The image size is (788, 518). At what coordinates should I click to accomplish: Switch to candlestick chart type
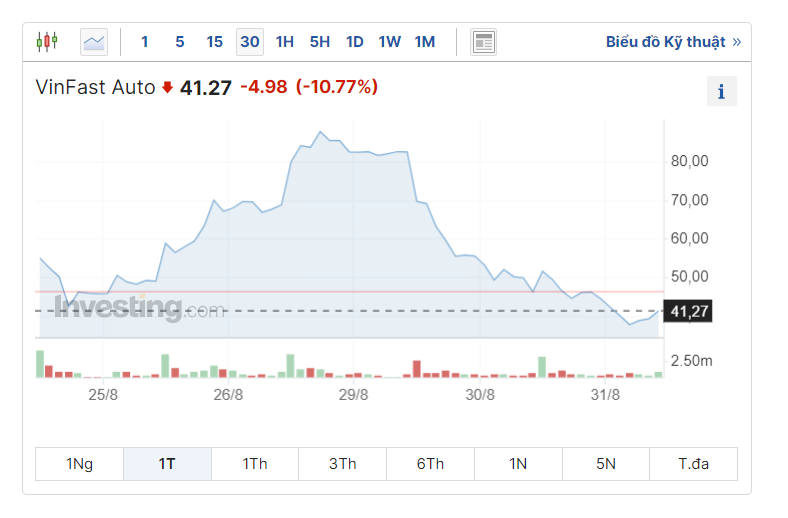click(47, 42)
